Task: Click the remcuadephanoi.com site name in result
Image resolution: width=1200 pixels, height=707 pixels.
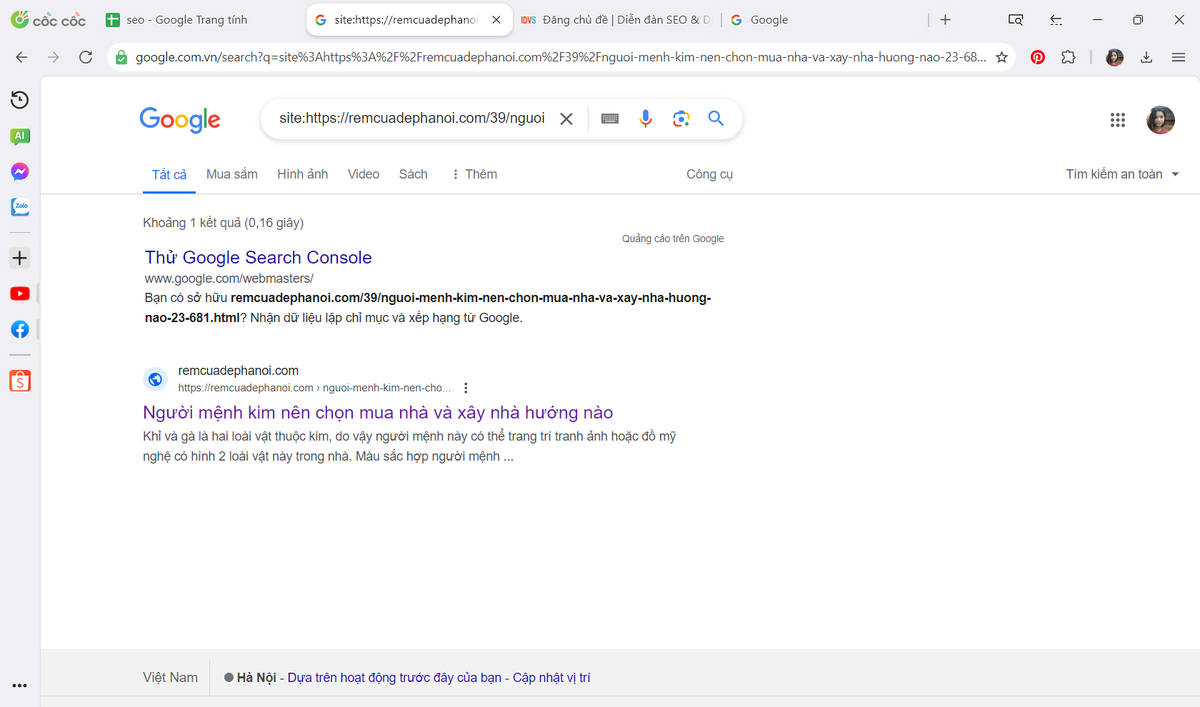Action: 238,371
